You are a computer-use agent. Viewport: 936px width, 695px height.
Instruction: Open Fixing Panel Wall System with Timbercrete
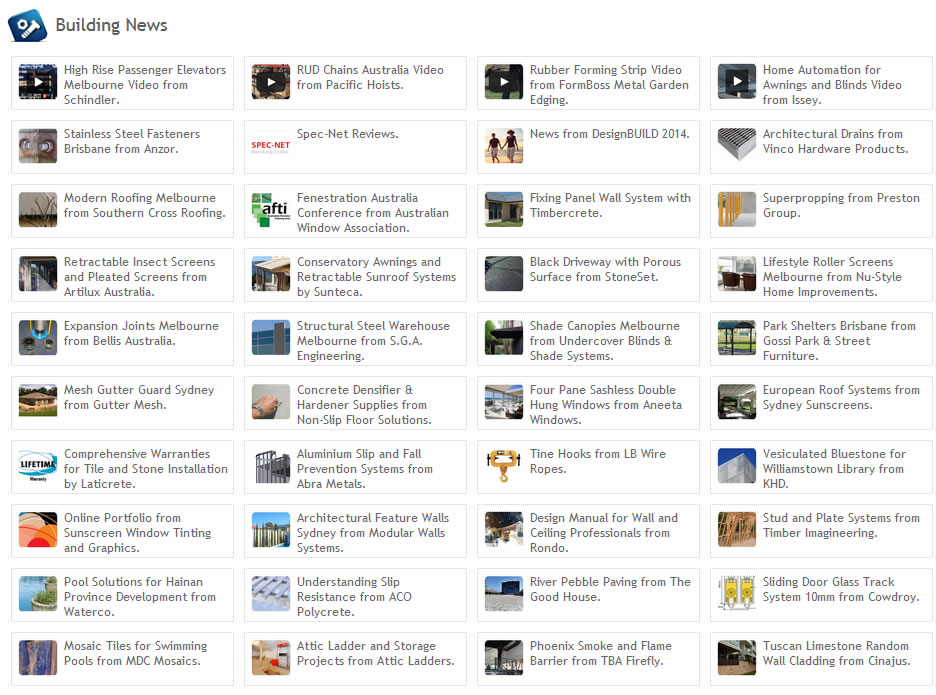[x=610, y=205]
